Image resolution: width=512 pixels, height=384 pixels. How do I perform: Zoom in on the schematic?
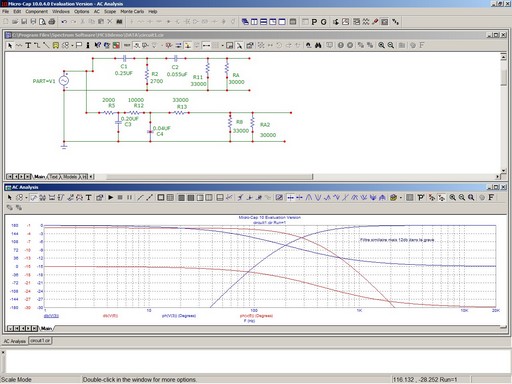click(381, 45)
